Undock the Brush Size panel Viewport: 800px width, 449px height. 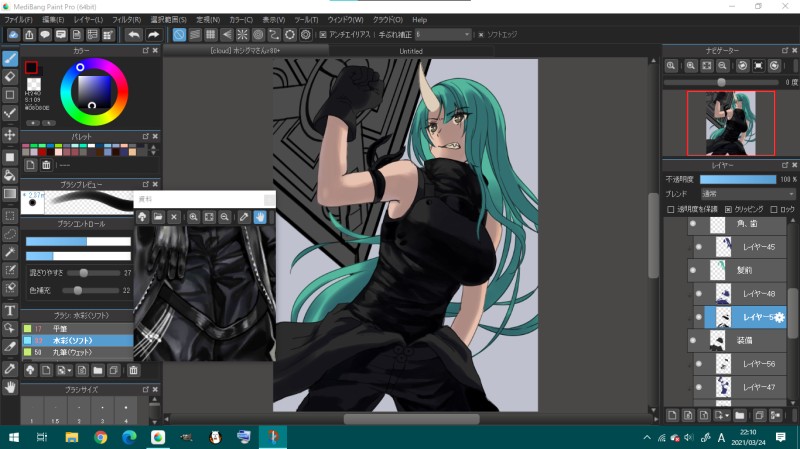pyautogui.click(x=146, y=389)
